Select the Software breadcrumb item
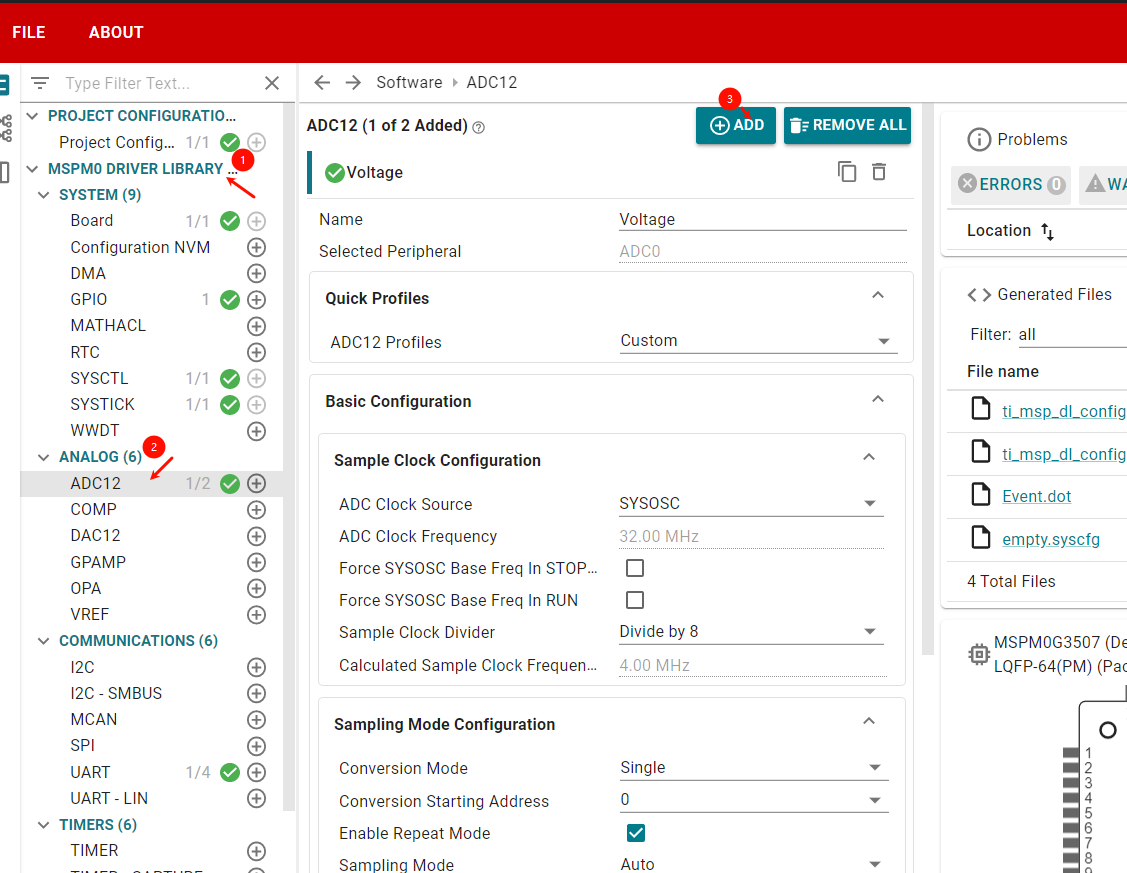 pyautogui.click(x=409, y=83)
